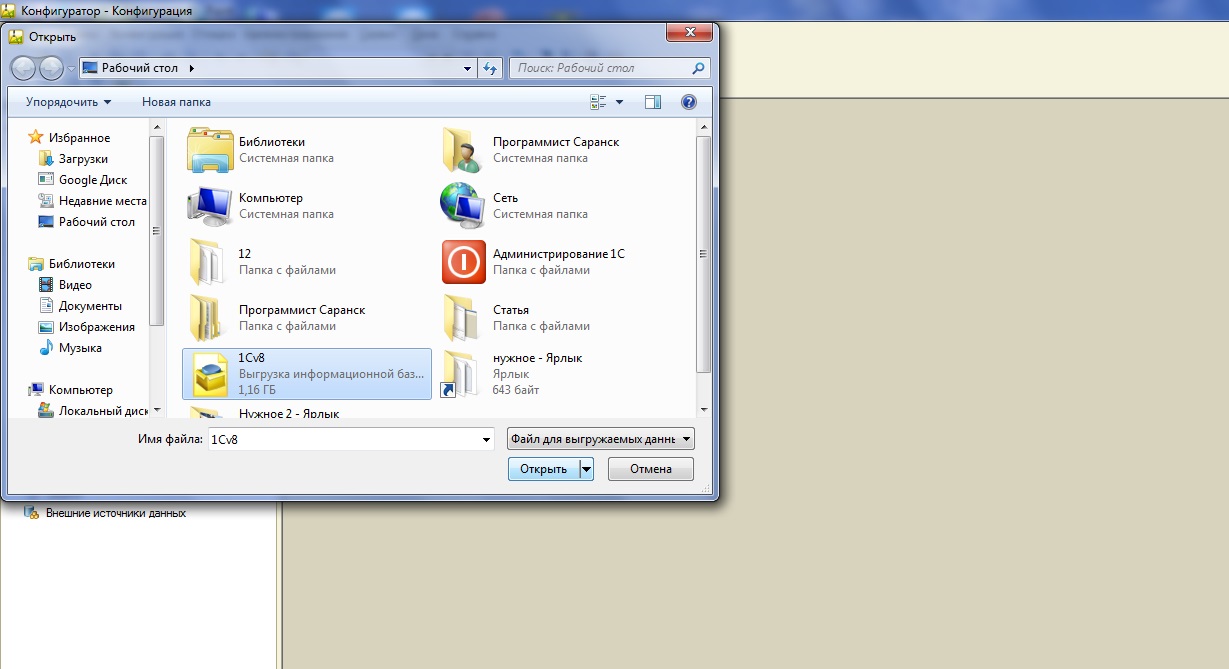Select the Компьютер system folder icon
The width and height of the screenshot is (1229, 669).
(x=210, y=206)
